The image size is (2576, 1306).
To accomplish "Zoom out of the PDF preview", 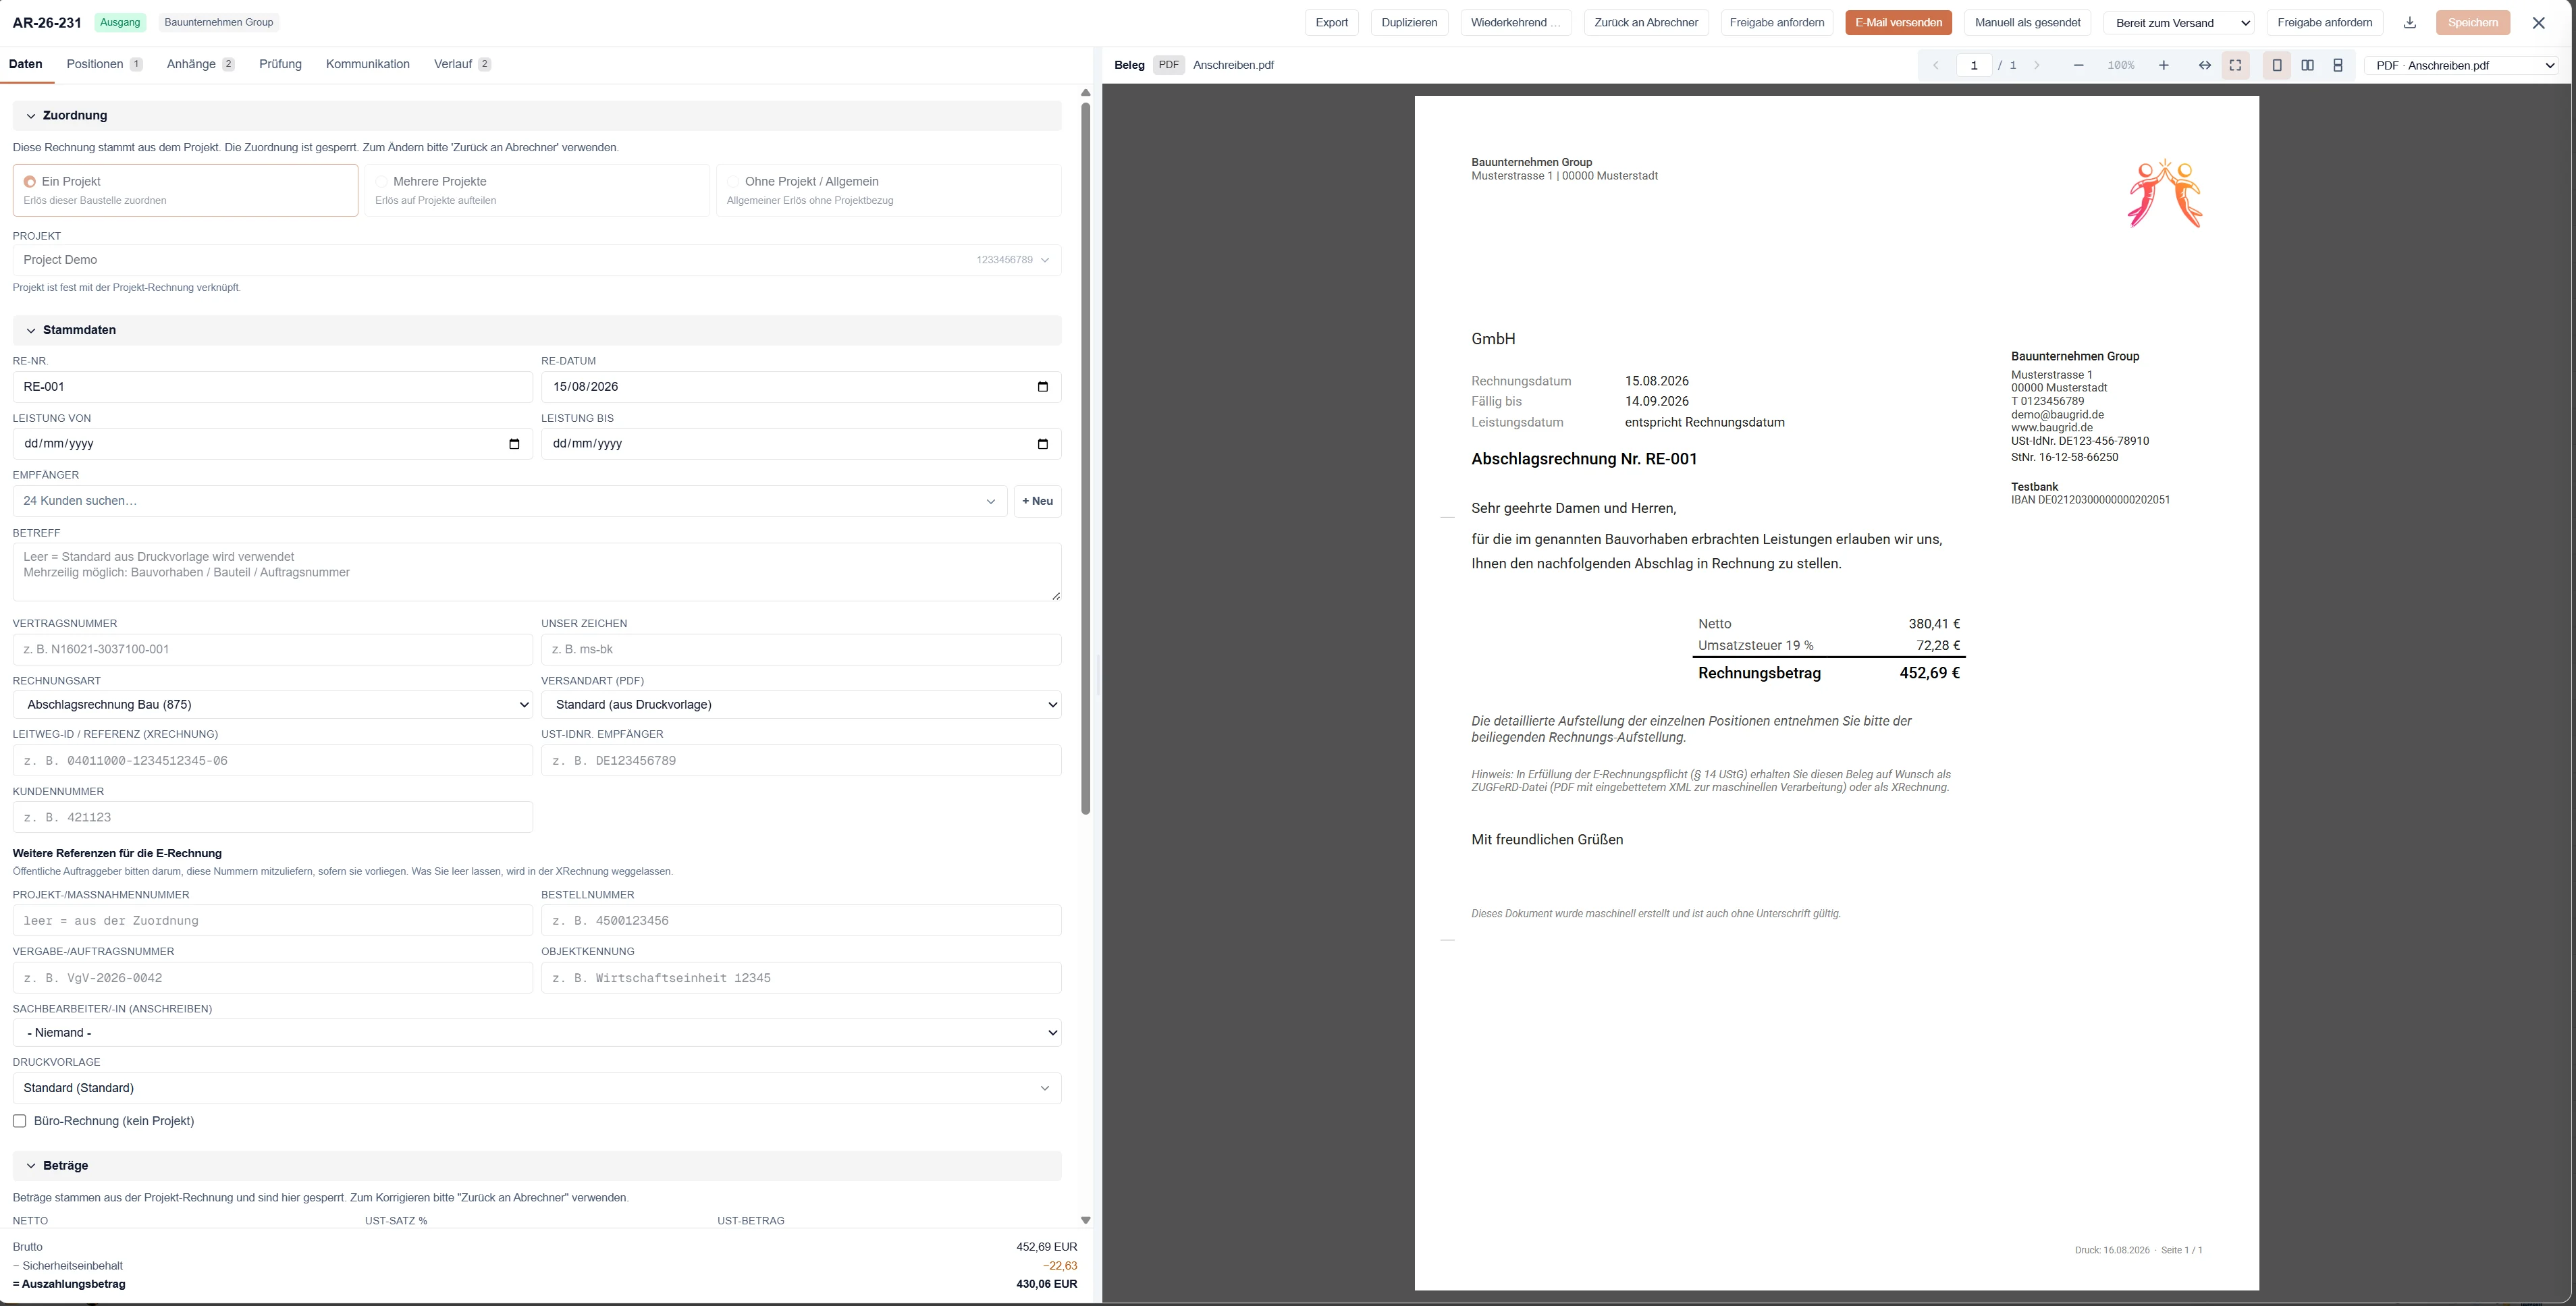I will (2079, 65).
